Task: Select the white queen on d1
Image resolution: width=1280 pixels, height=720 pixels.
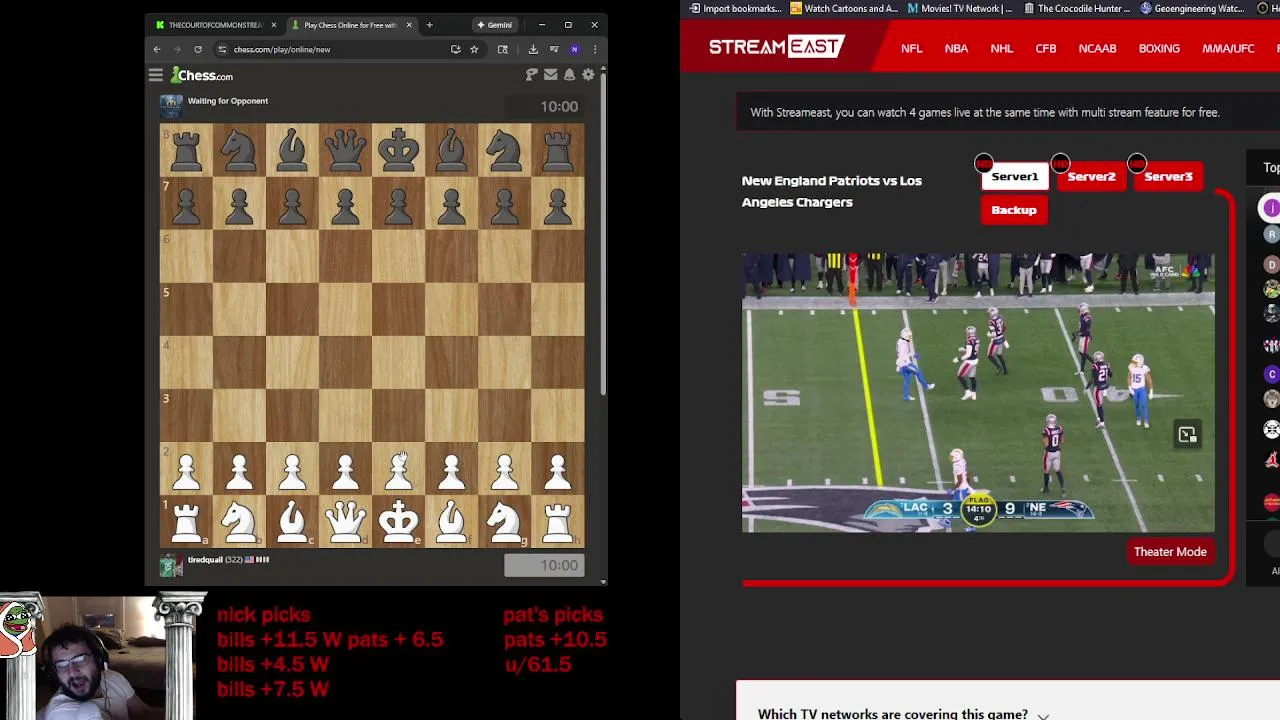Action: 345,521
